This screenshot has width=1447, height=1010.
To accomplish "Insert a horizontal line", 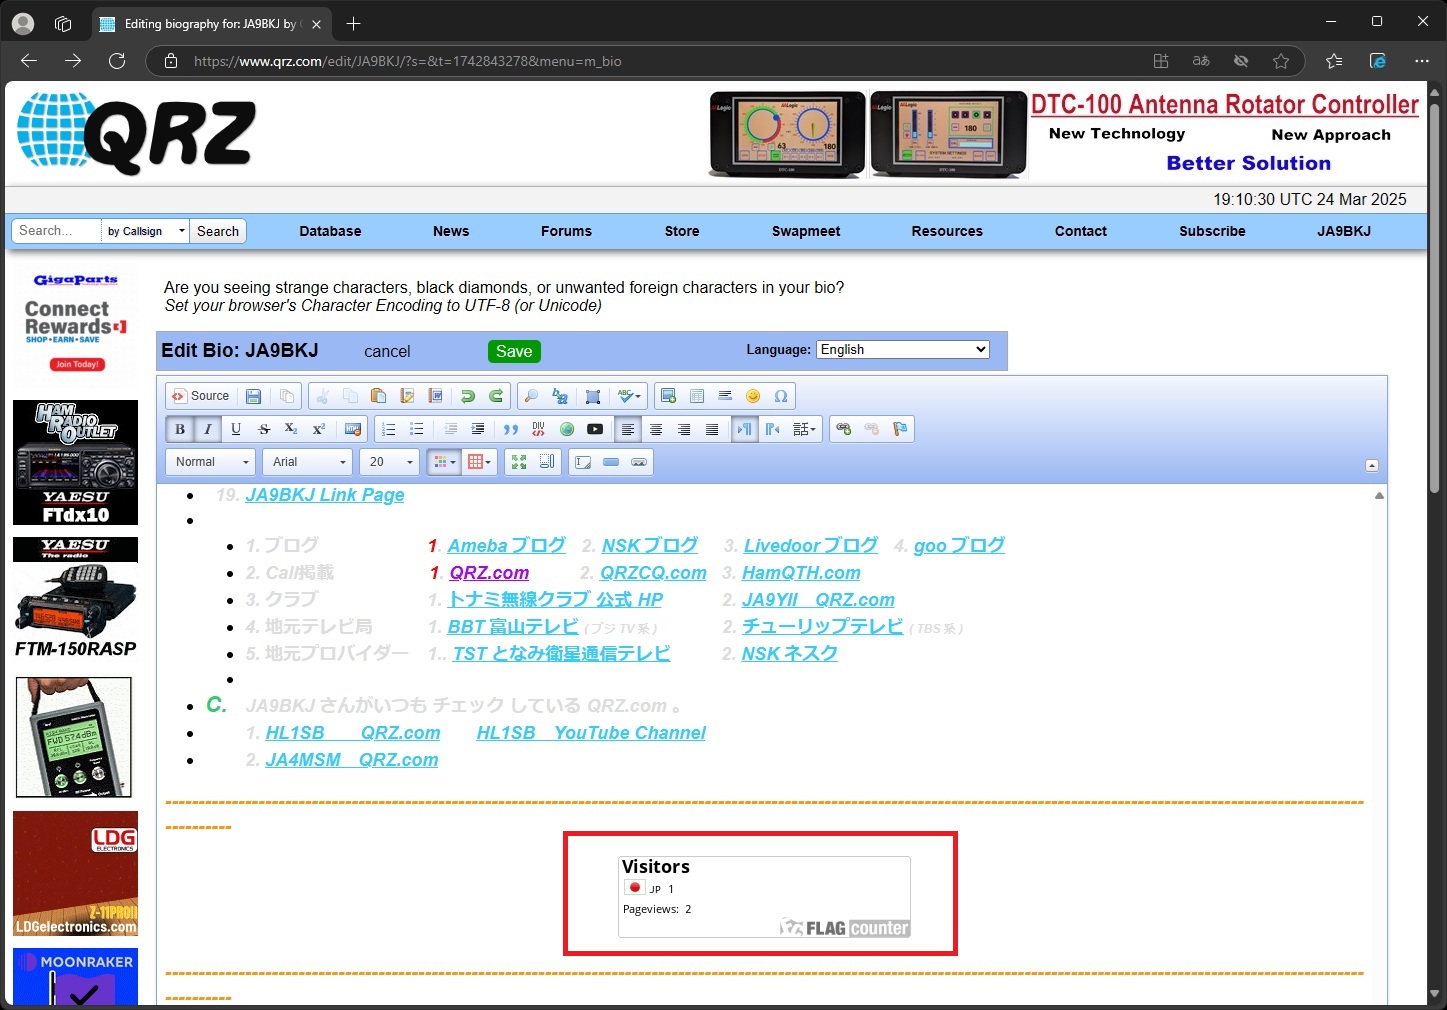I will pos(725,396).
